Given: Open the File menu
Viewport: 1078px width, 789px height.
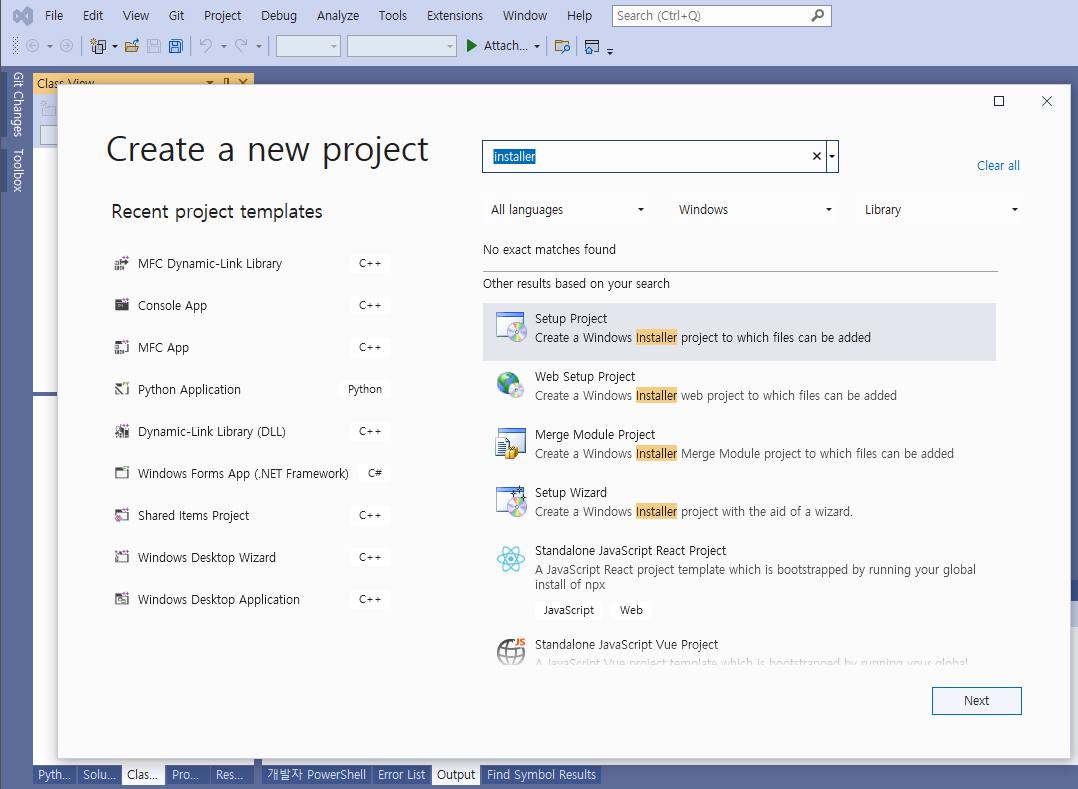Looking at the screenshot, I should coord(54,15).
